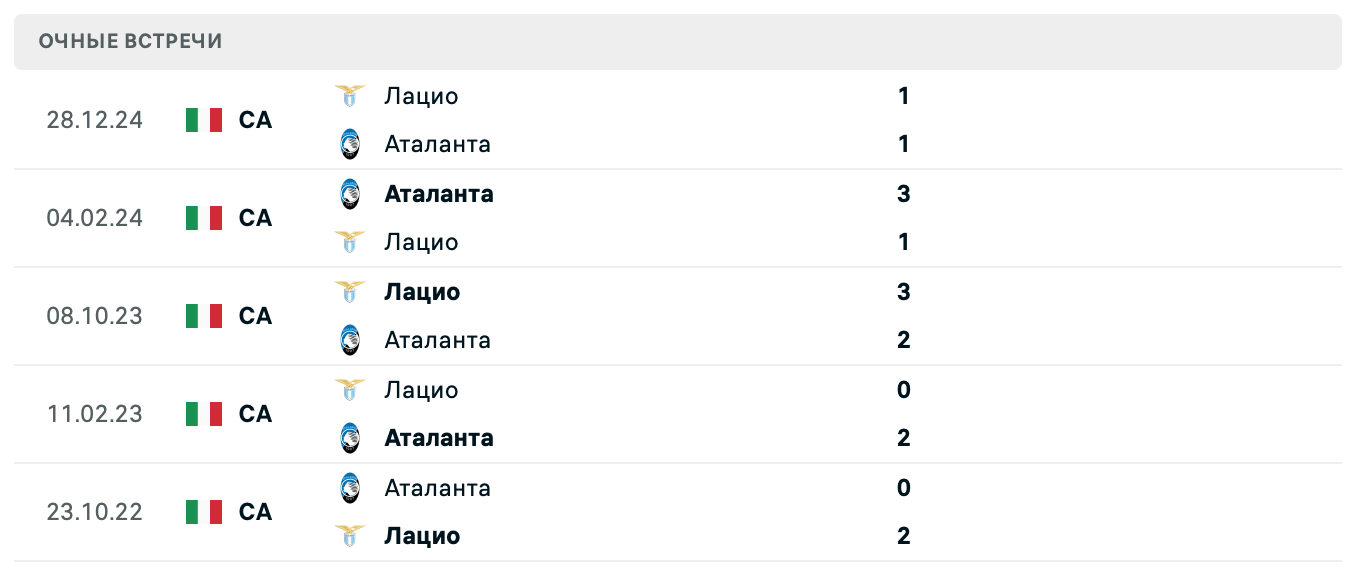1356x576 pixels.
Task: Click Italy flag next to 28.12.24
Action: [x=204, y=120]
